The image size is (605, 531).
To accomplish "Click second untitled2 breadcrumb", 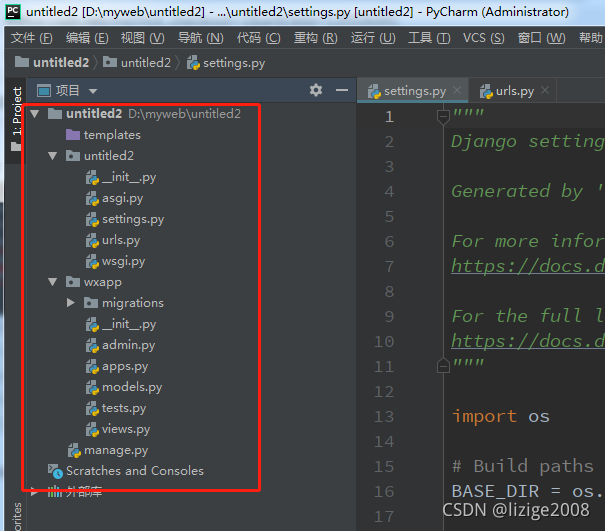I will 137,62.
